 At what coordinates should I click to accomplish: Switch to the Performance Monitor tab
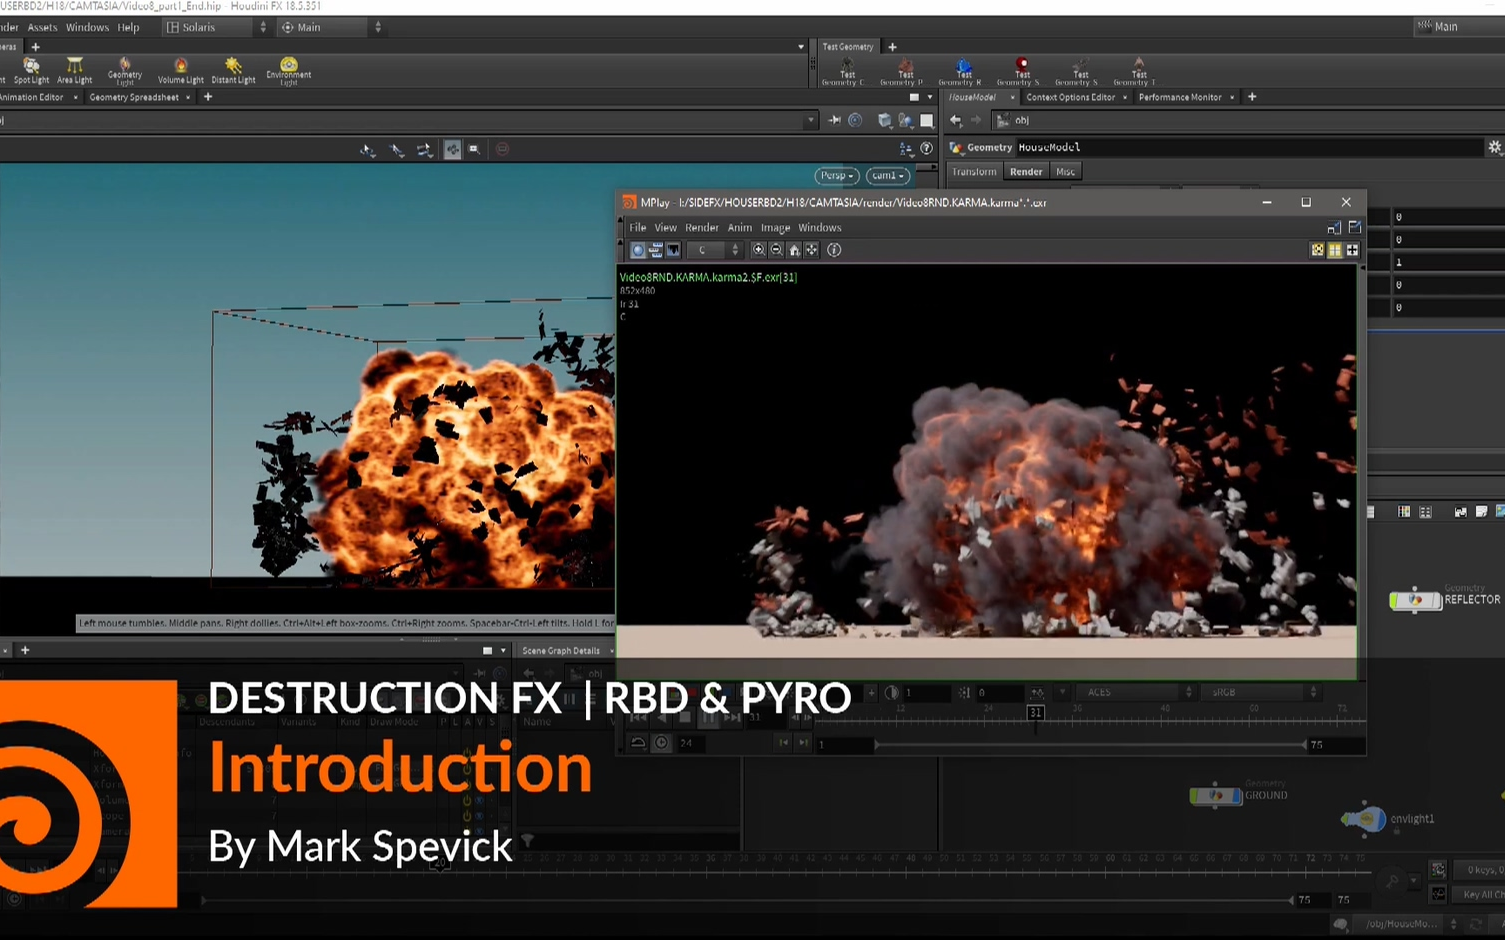(x=1180, y=97)
